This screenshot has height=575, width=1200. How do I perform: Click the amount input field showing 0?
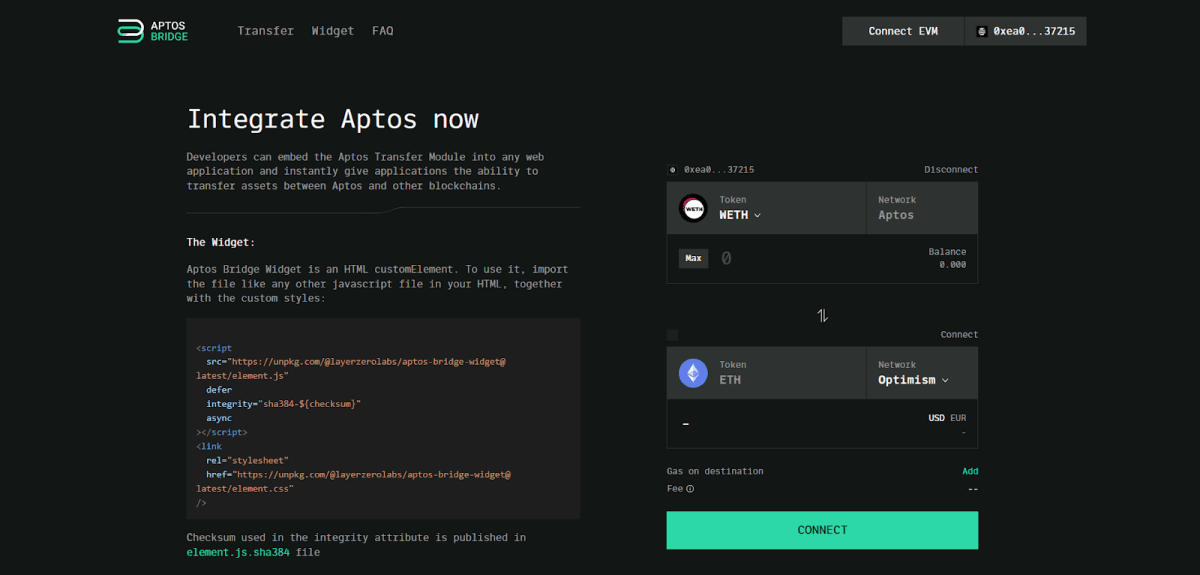726,258
